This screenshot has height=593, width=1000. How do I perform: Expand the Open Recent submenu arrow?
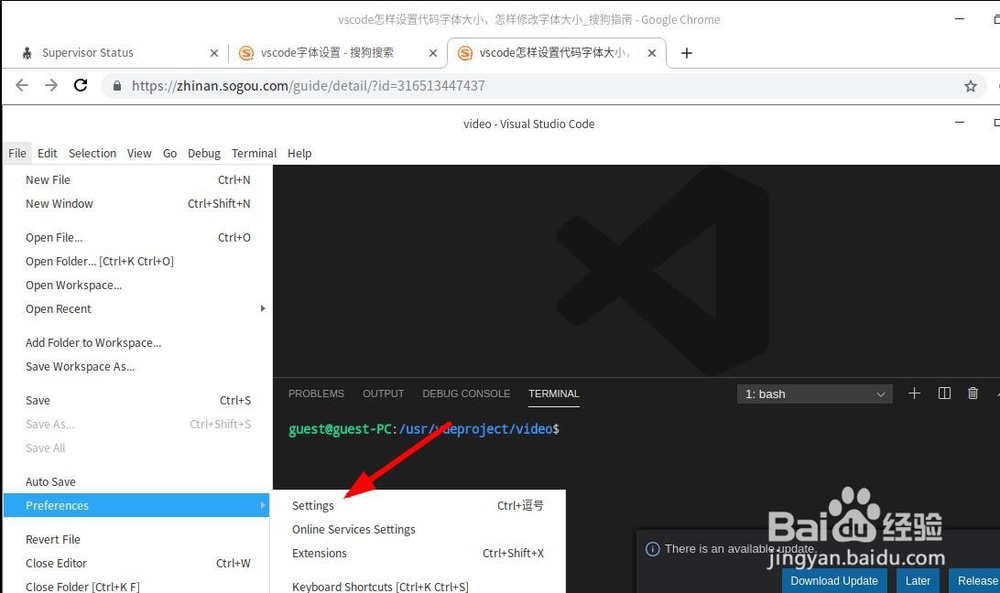263,309
